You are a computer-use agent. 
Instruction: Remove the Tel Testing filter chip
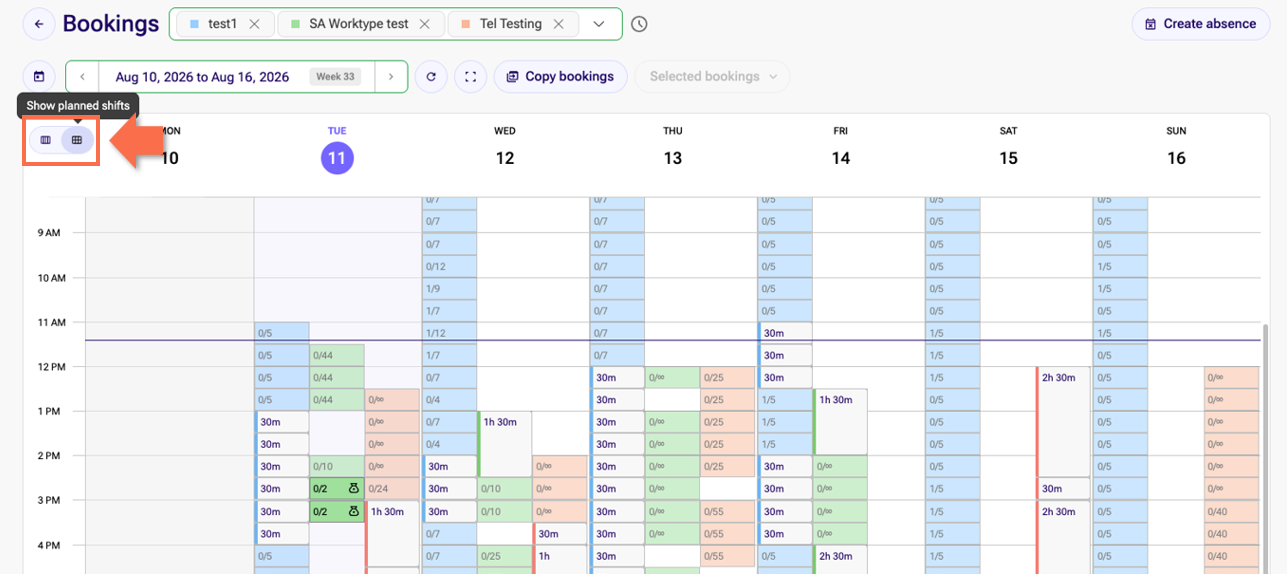(558, 24)
